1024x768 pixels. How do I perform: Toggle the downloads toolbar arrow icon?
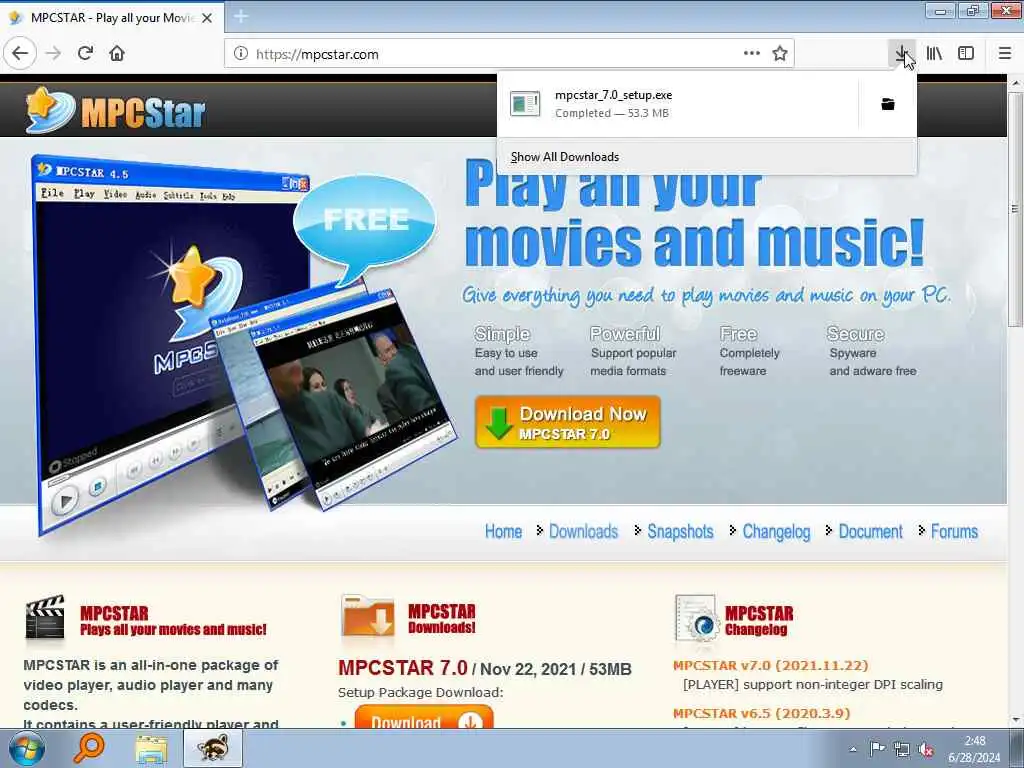click(902, 54)
